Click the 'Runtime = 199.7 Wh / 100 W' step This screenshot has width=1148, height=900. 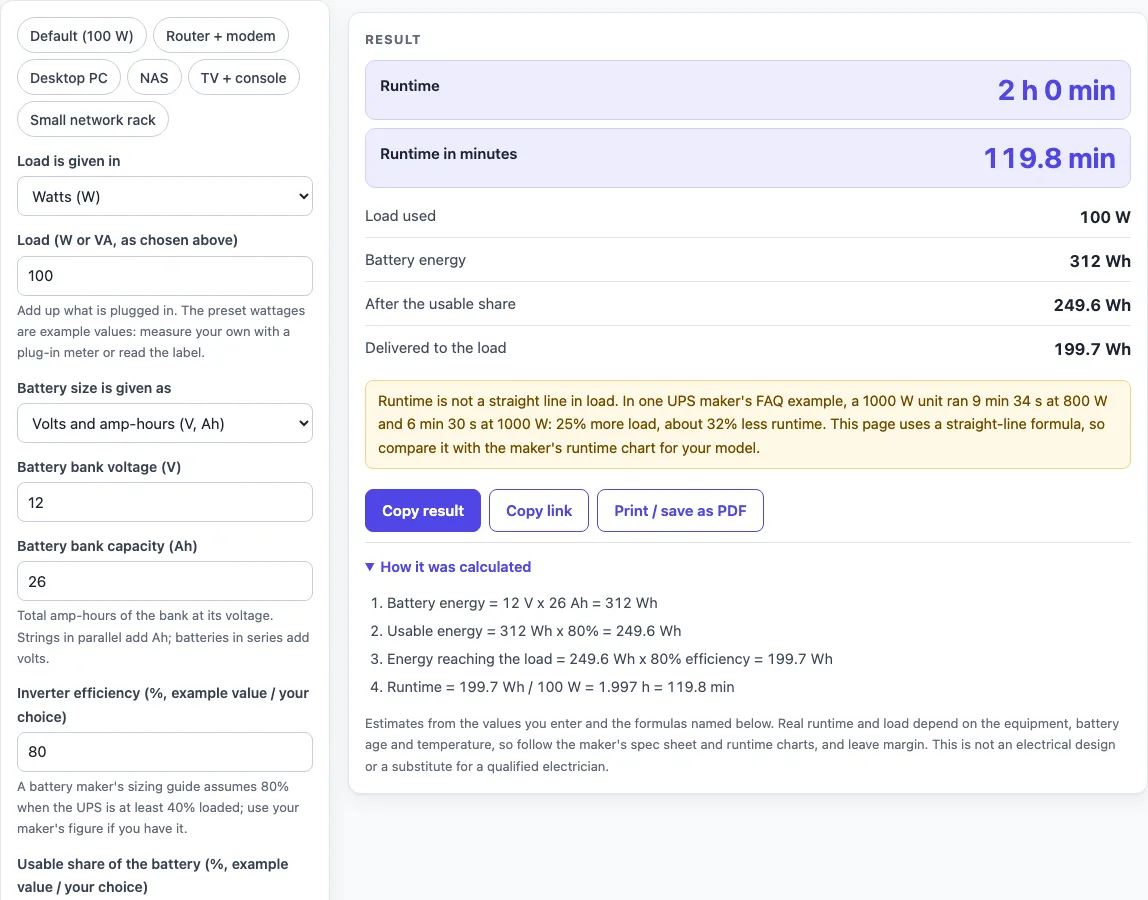coord(561,687)
